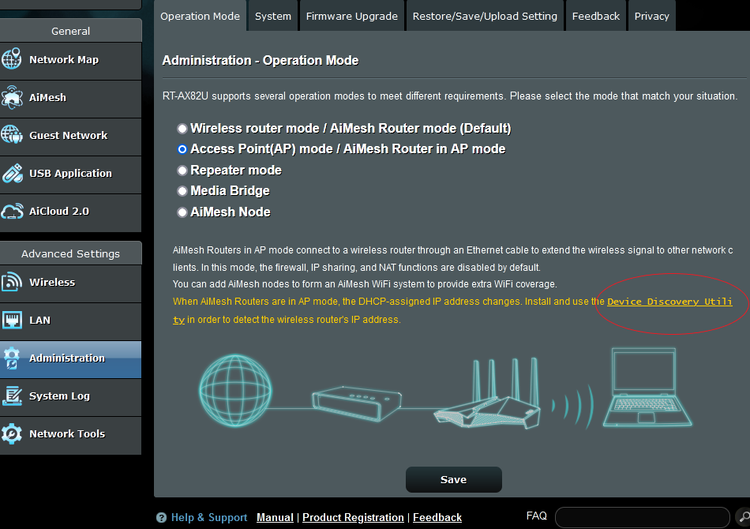Open System Log in the sidebar
This screenshot has width=750, height=529.
click(x=70, y=397)
